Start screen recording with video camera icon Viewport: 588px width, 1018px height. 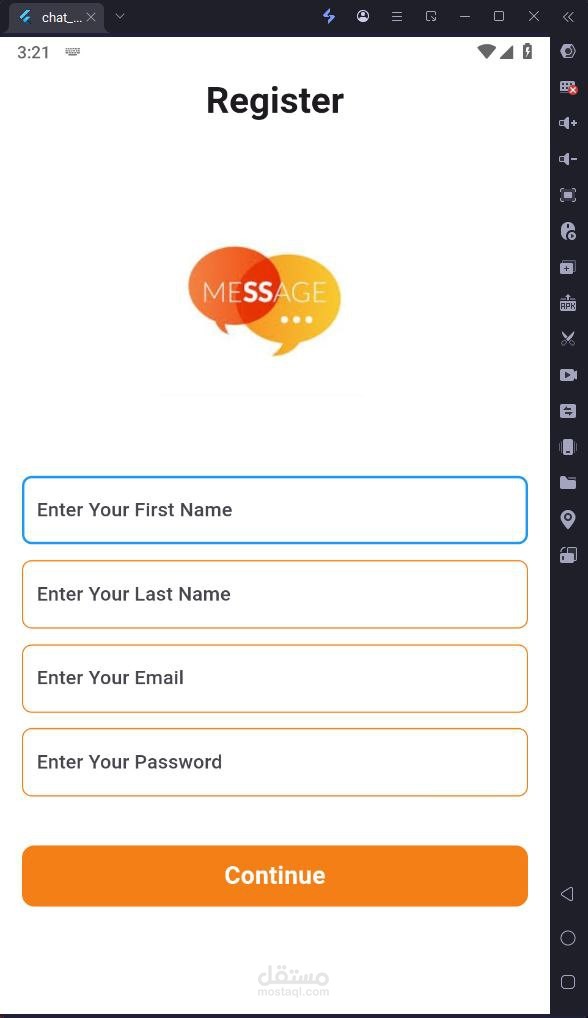point(568,375)
